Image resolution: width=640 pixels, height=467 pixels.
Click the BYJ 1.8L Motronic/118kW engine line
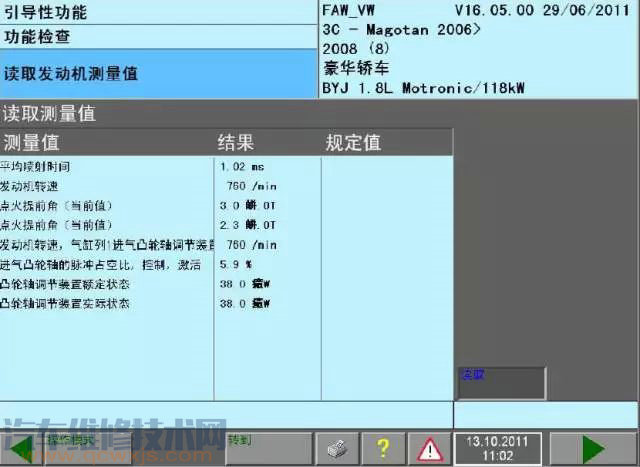(423, 88)
